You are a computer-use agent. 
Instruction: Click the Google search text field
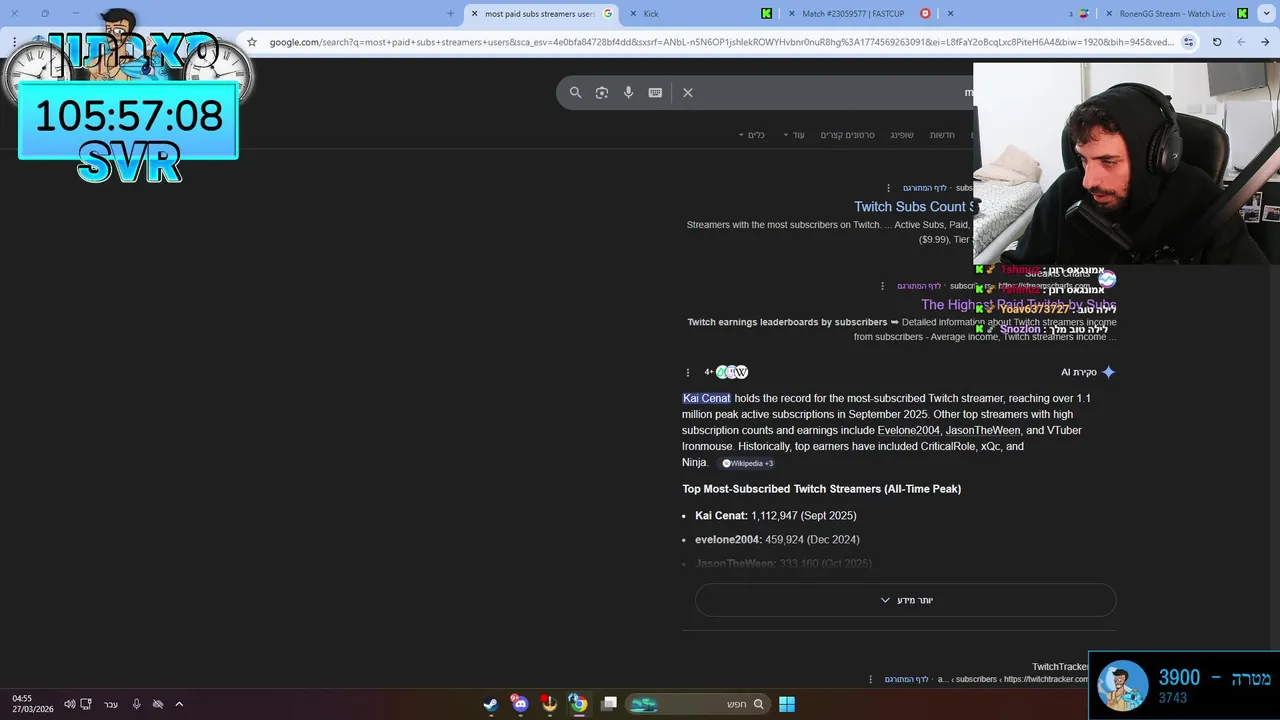(x=835, y=92)
